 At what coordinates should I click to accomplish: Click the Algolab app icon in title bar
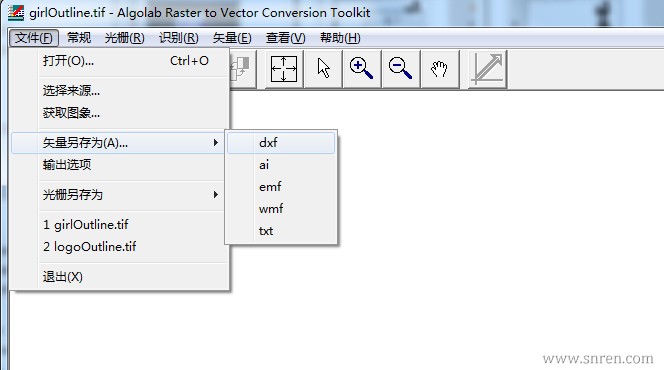pyautogui.click(x=16, y=12)
